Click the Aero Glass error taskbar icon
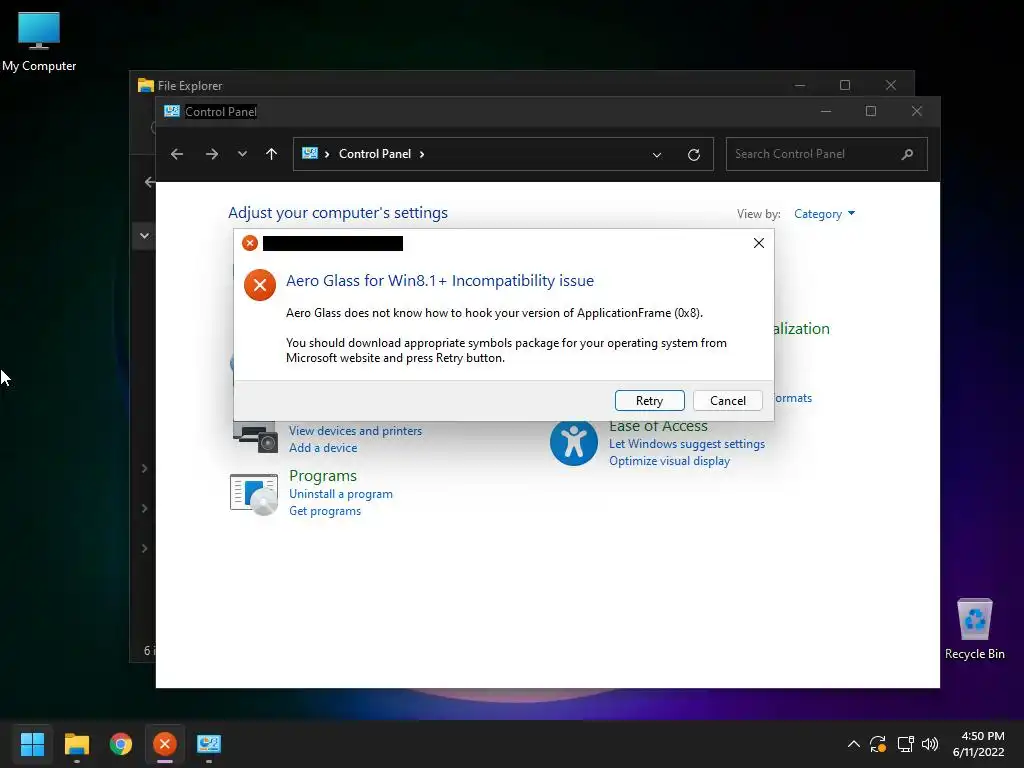Viewport: 1024px width, 768px height. point(165,744)
